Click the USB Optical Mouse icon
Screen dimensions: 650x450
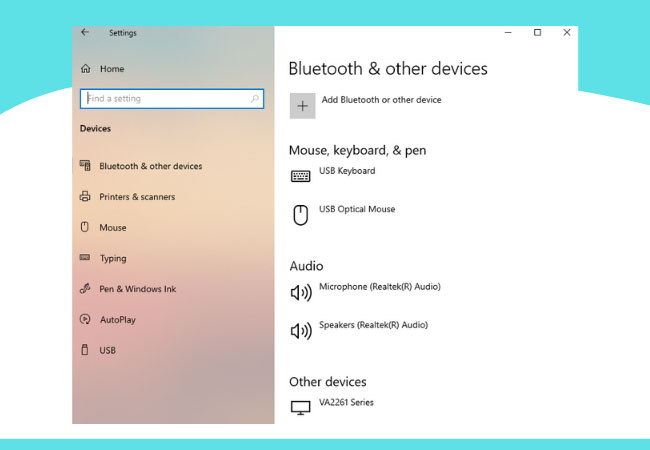click(301, 214)
